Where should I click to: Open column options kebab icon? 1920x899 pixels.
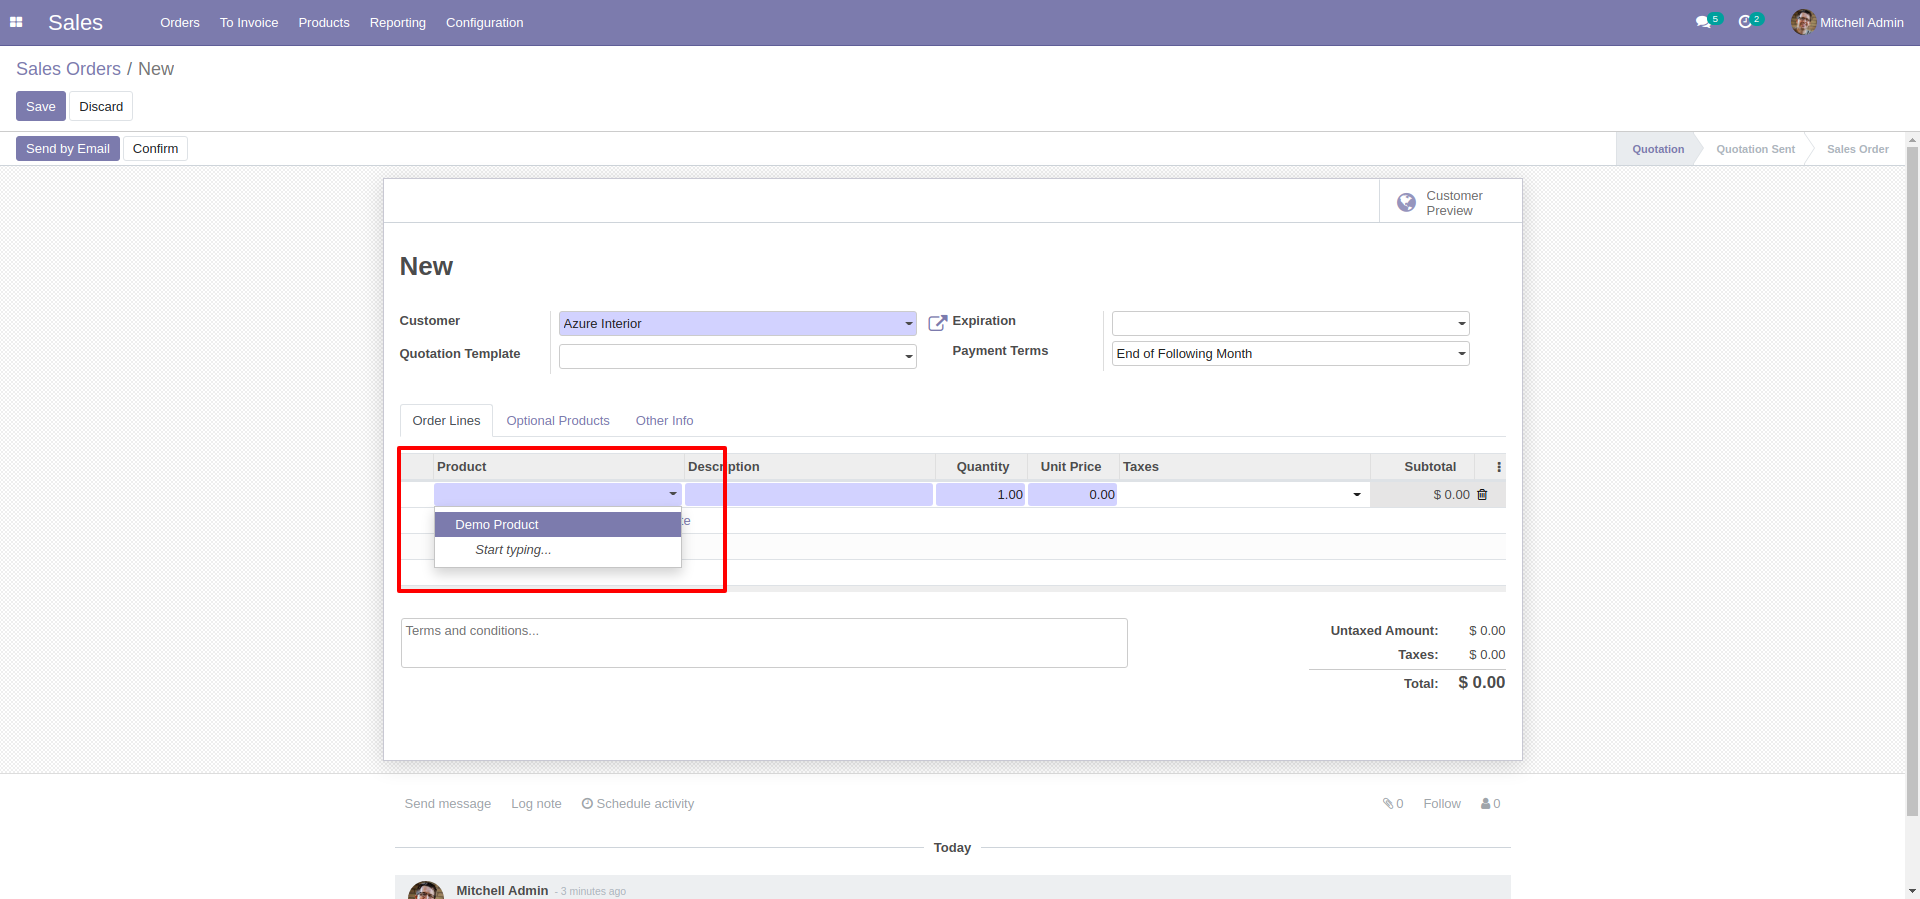tap(1498, 467)
